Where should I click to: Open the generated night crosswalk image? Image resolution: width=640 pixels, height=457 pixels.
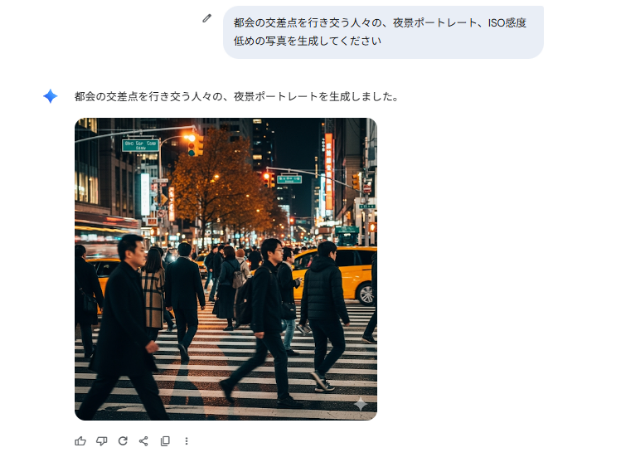point(226,269)
